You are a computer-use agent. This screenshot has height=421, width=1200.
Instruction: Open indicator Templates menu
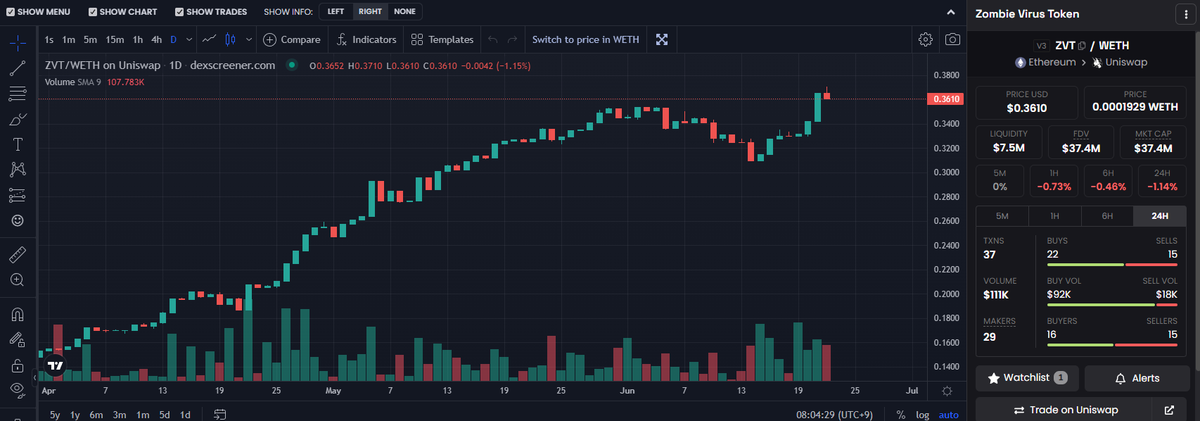pyautogui.click(x=441, y=39)
